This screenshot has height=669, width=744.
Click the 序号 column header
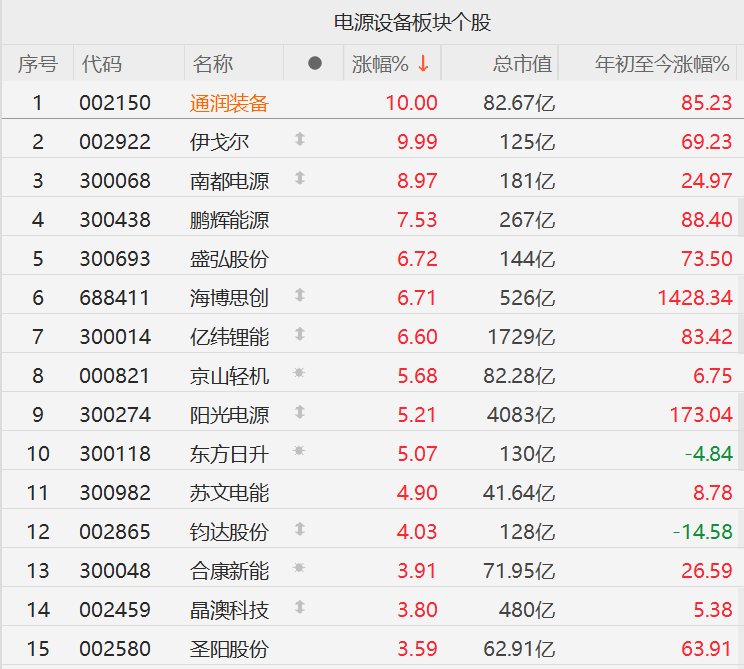pyautogui.click(x=38, y=64)
